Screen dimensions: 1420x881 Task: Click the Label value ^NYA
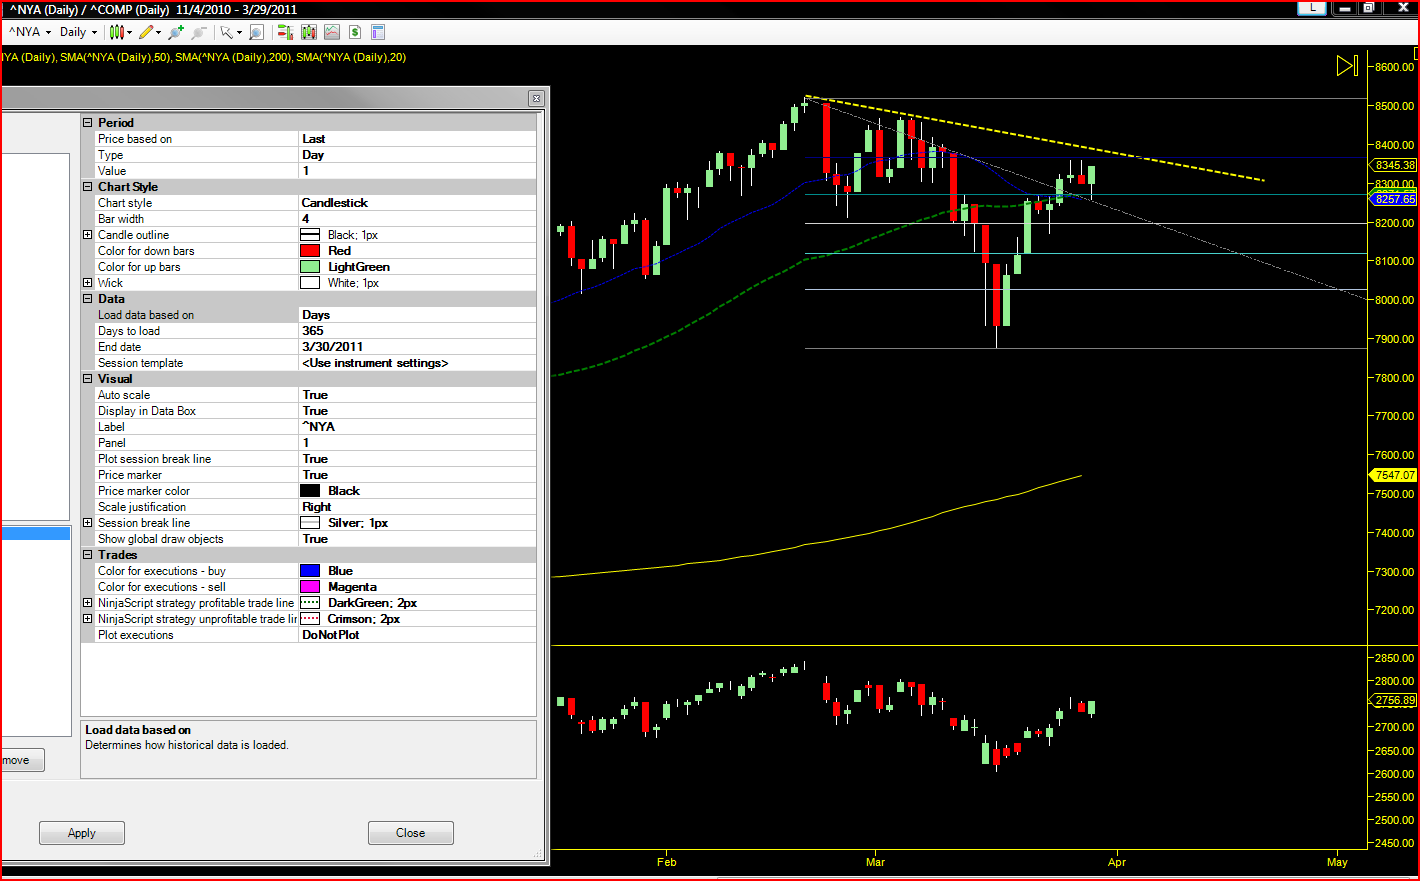[418, 427]
